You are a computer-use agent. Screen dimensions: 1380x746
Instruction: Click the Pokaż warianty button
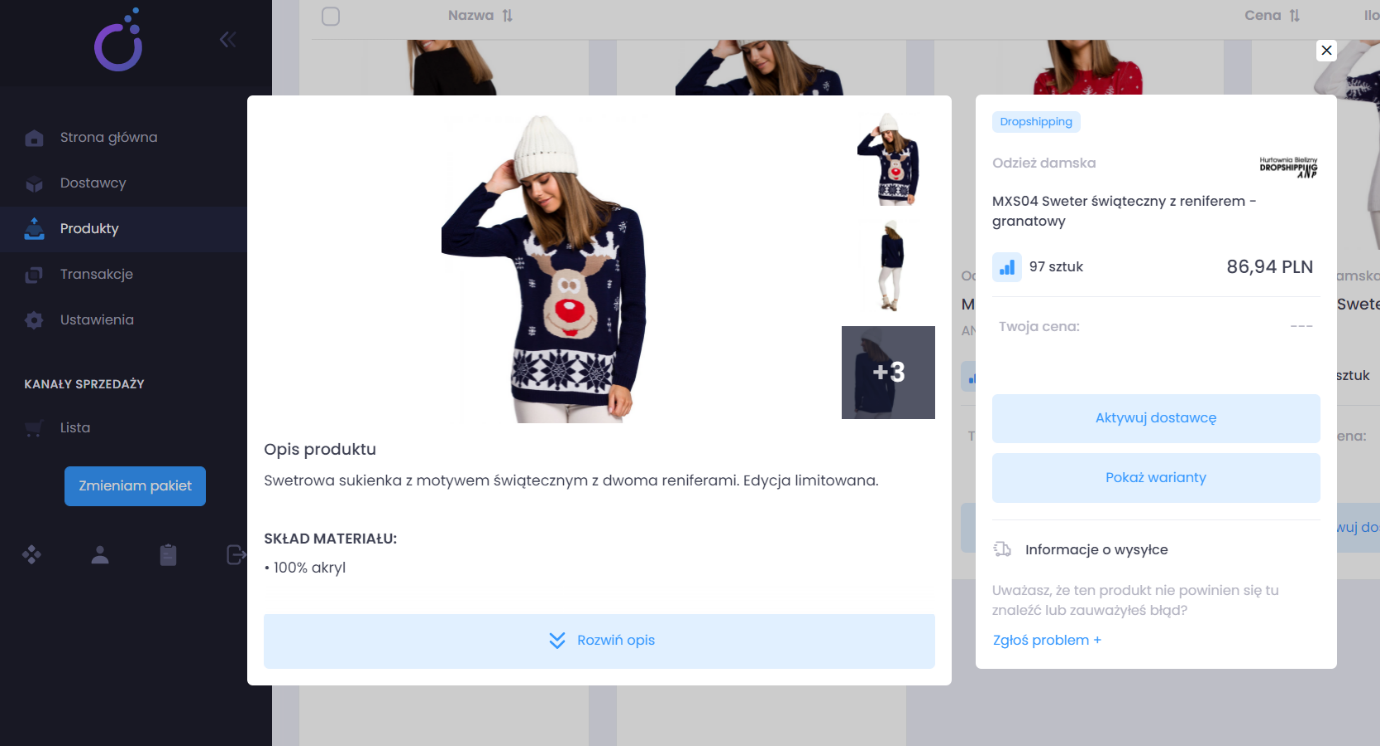pos(1156,477)
